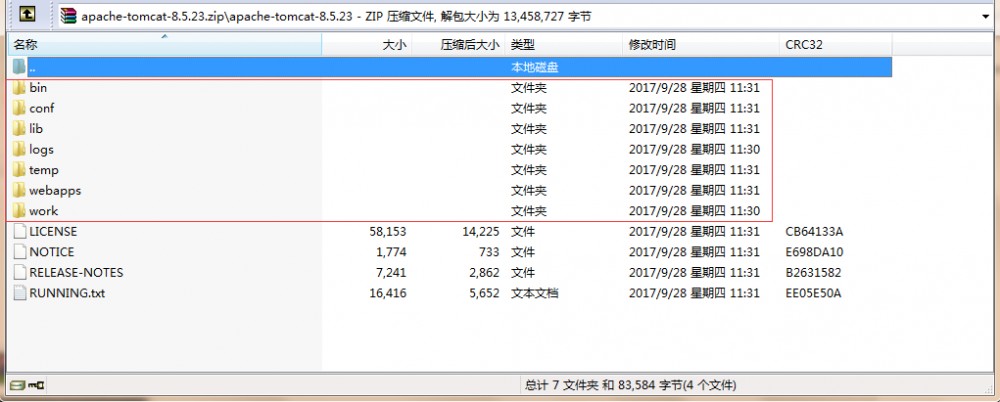Select the parent folder ".." row
The width and height of the screenshot is (1000, 402).
(451, 67)
